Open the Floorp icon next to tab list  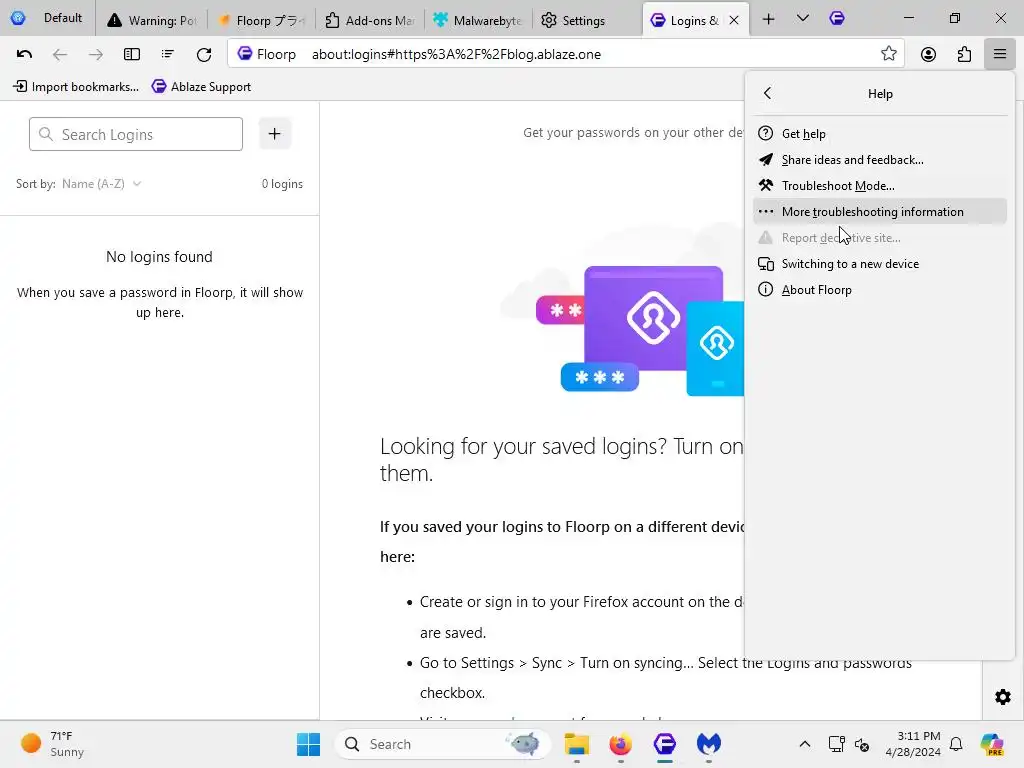coord(837,18)
